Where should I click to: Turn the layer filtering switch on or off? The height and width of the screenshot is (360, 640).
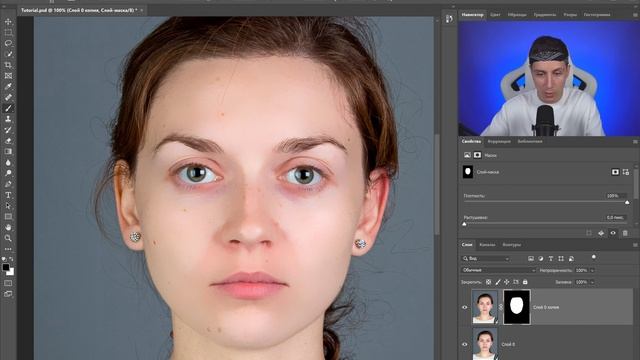point(593,257)
